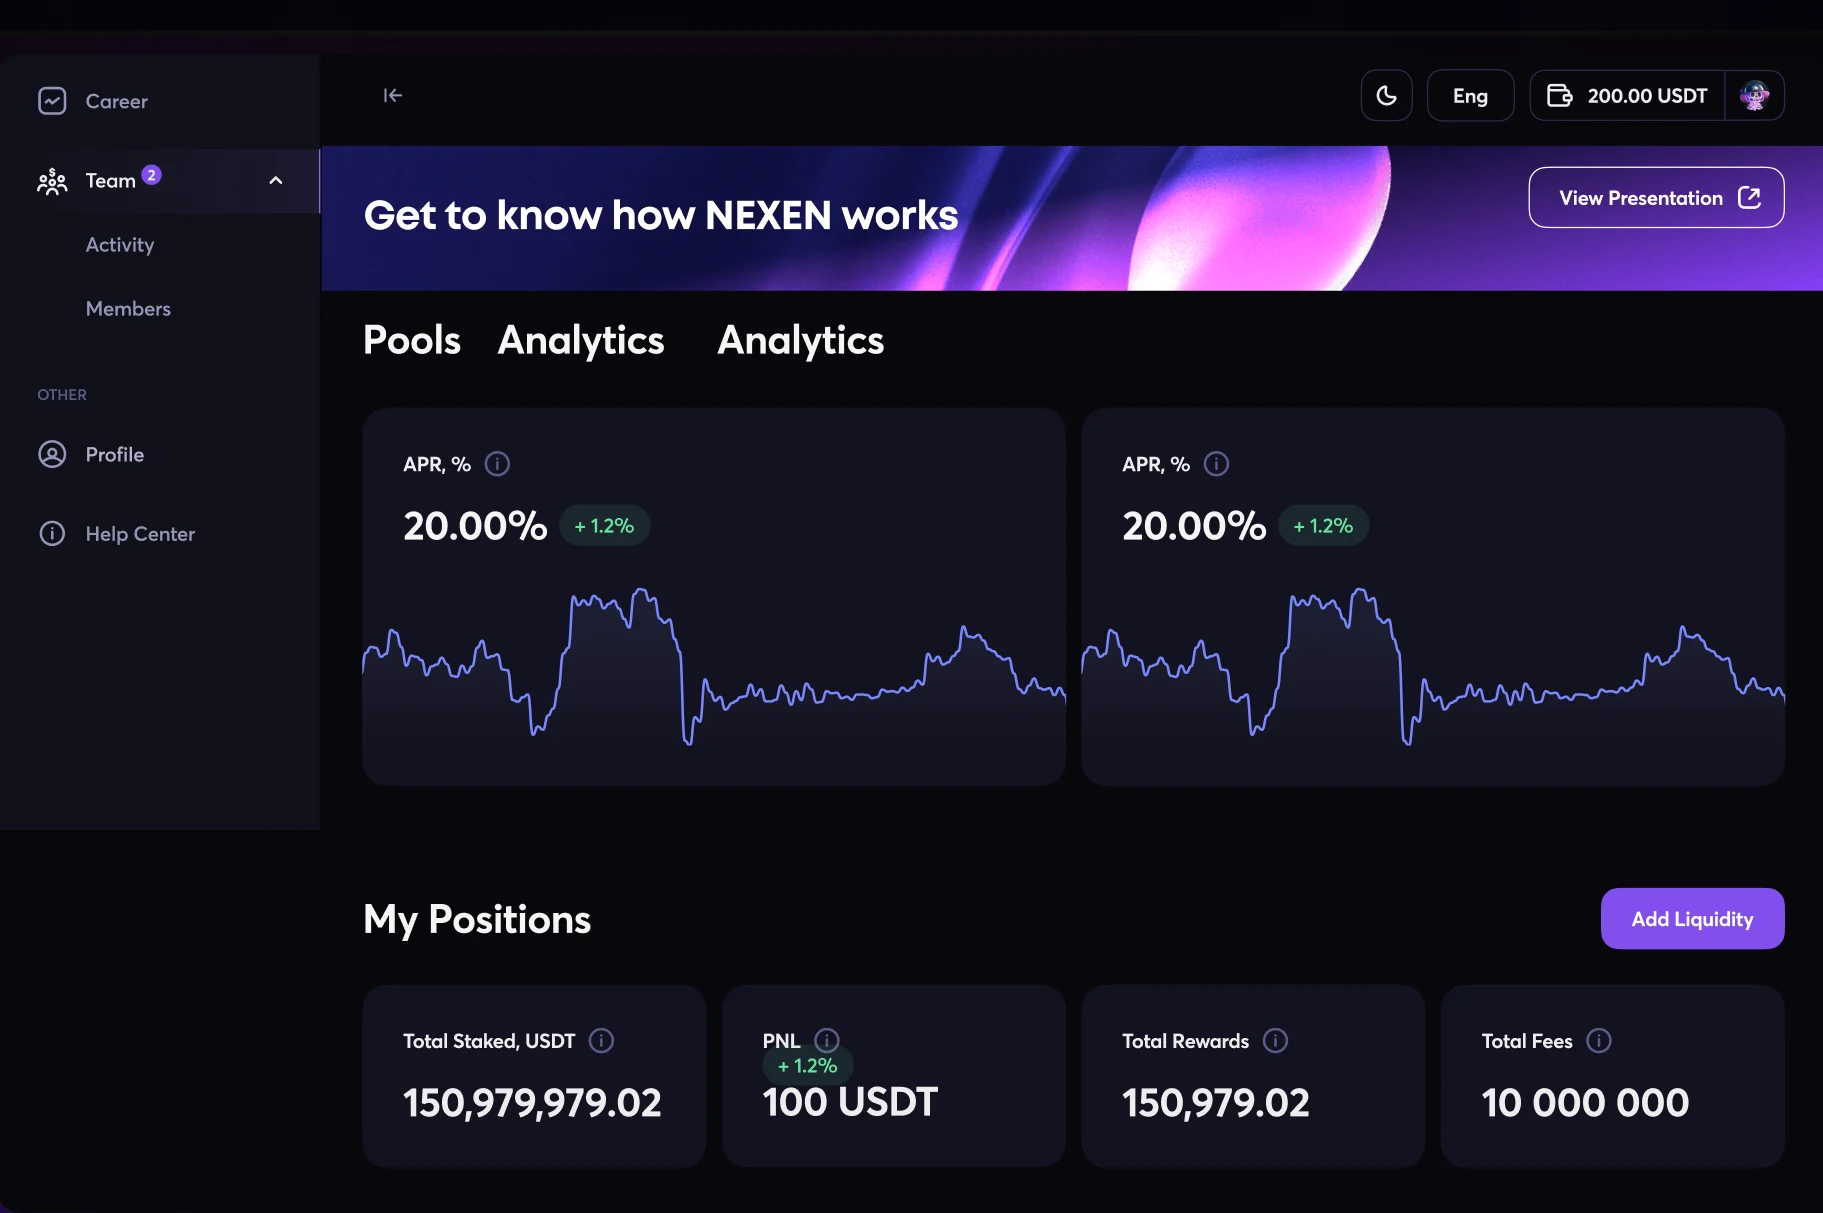
Task: Click the Profile user icon
Action: [52, 454]
